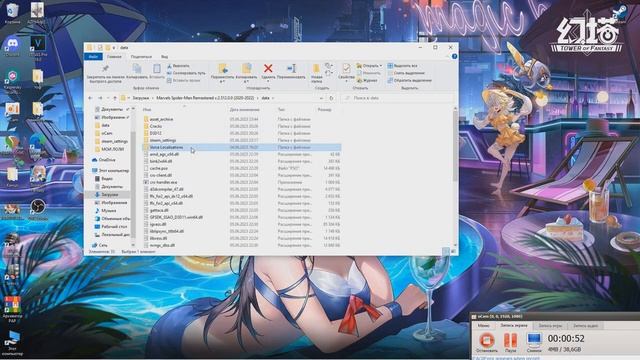Open Discord desktop shortcut
This screenshot has width=640, height=360.
click(x=12, y=46)
